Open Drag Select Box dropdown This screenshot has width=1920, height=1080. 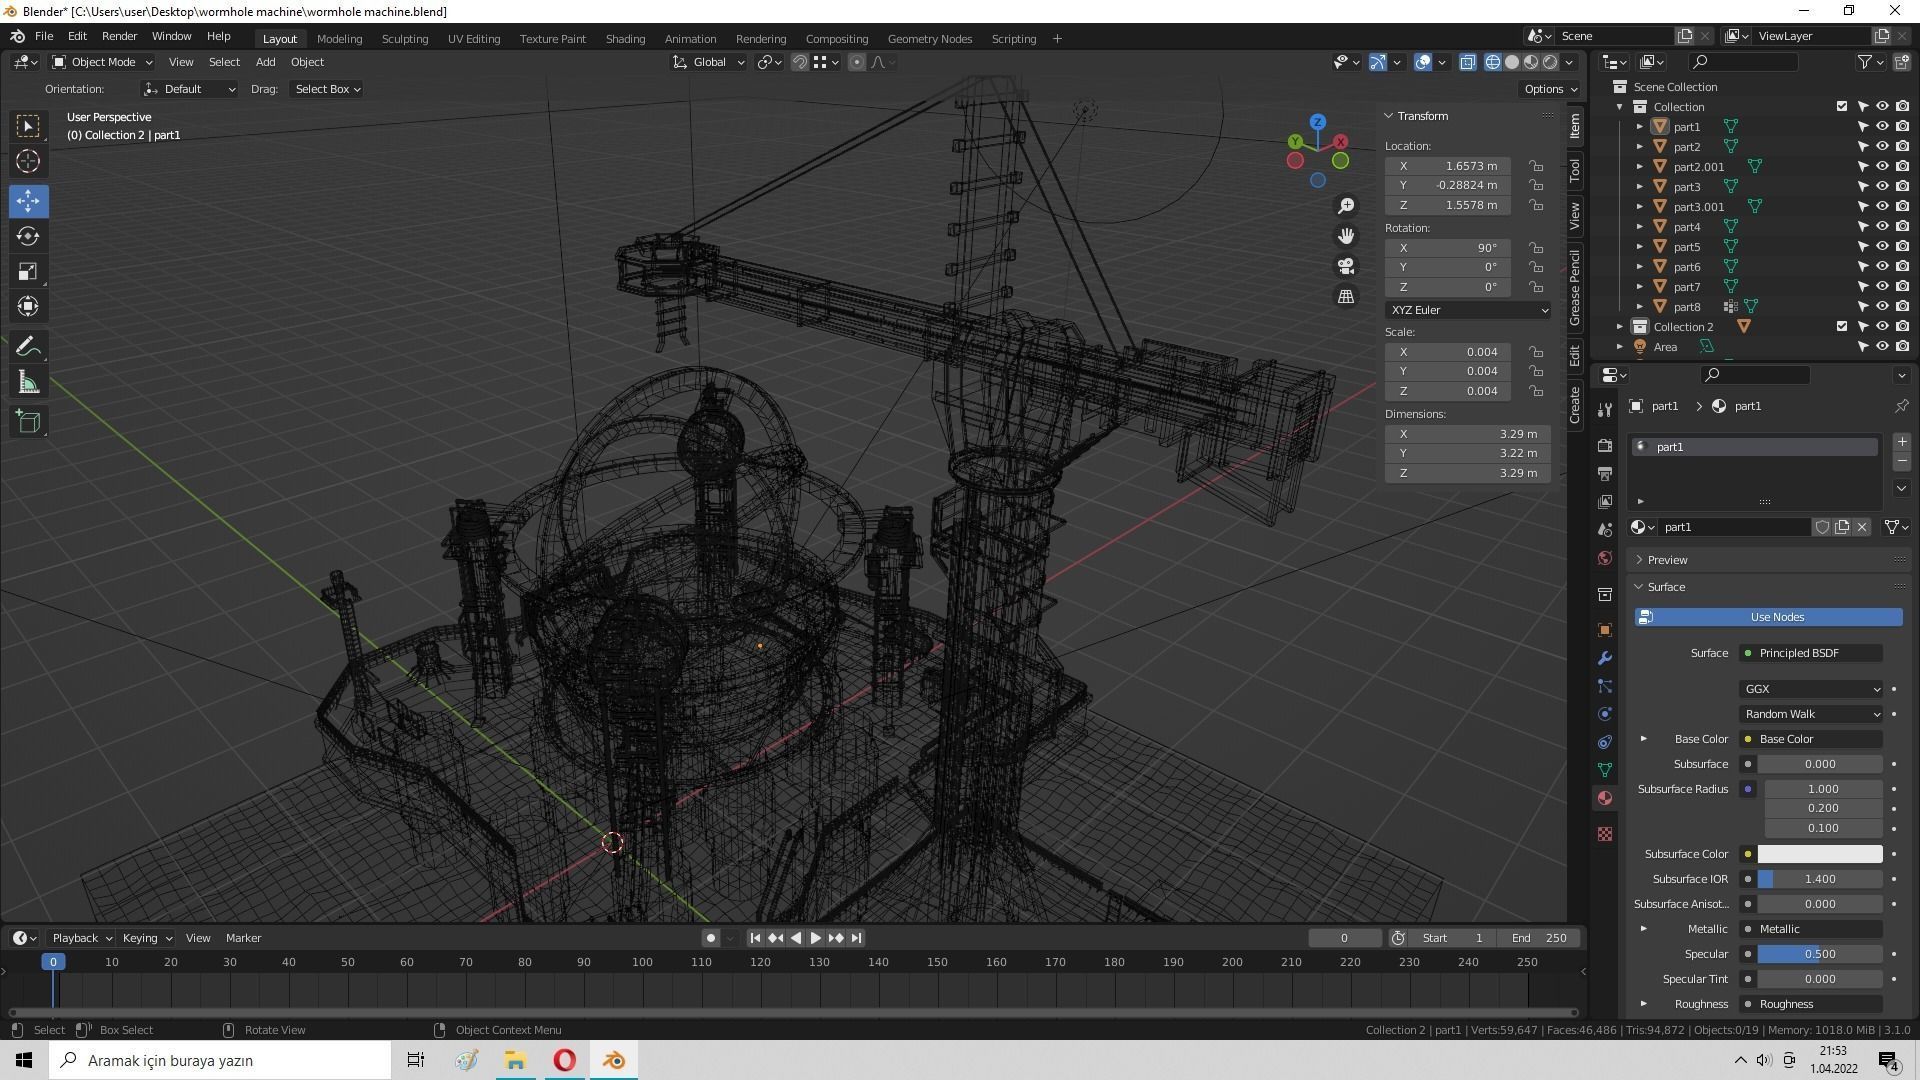pos(327,89)
